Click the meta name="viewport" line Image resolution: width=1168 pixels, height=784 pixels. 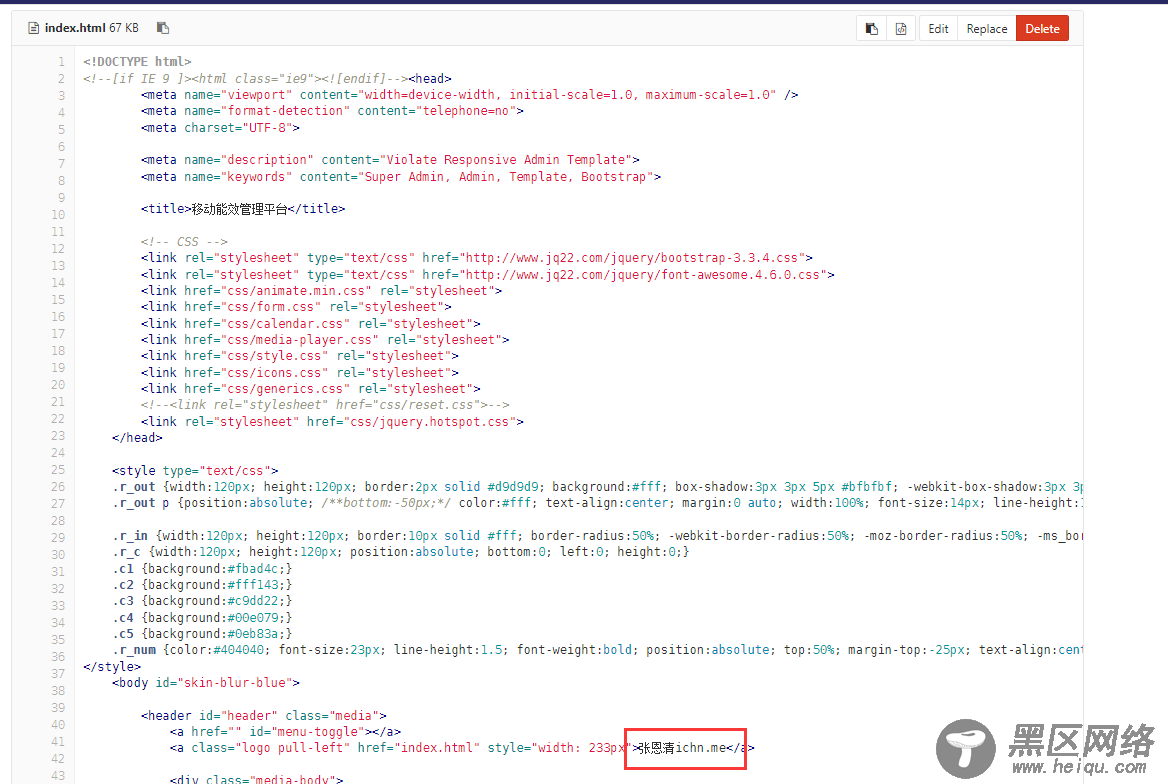469,95
